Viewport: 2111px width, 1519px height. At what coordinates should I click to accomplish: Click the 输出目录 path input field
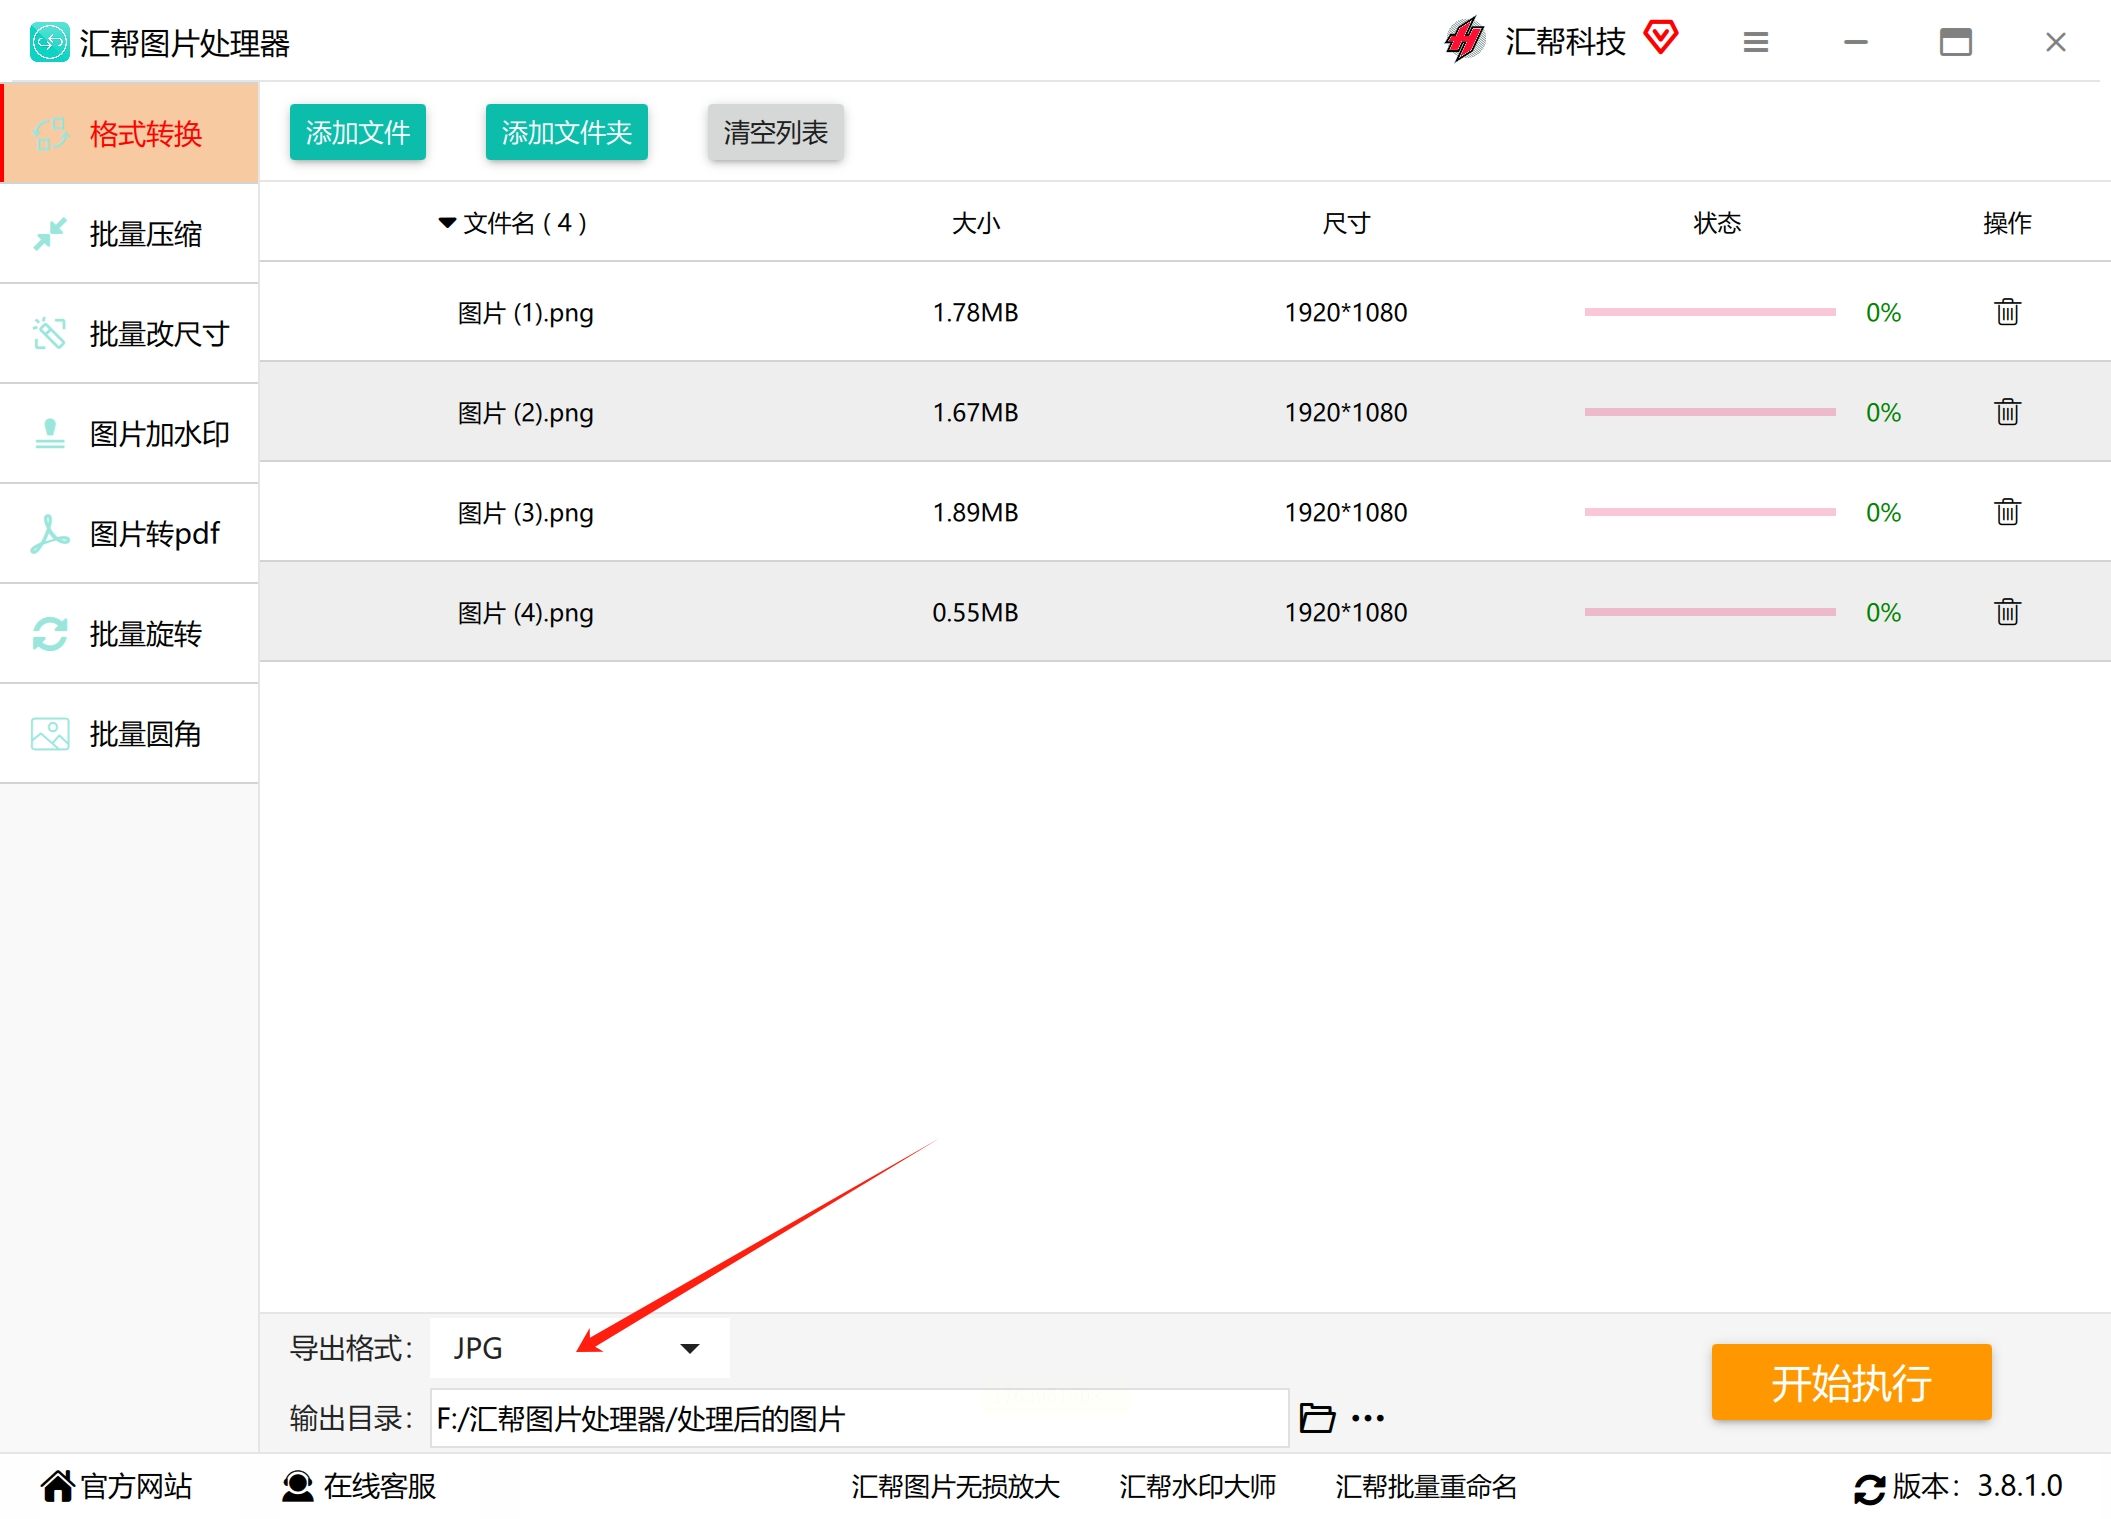click(858, 1418)
